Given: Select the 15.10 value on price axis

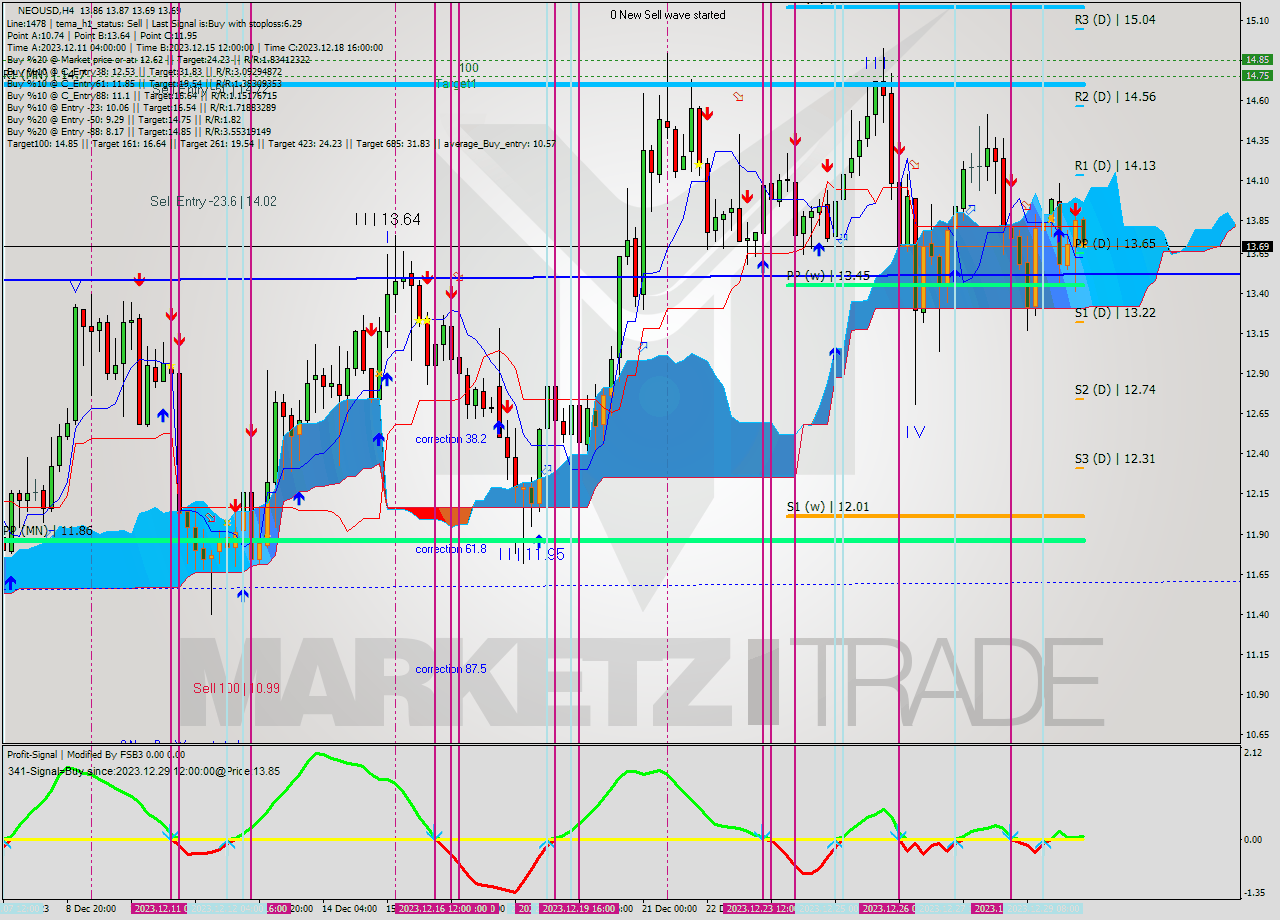Looking at the screenshot, I should (1257, 20).
